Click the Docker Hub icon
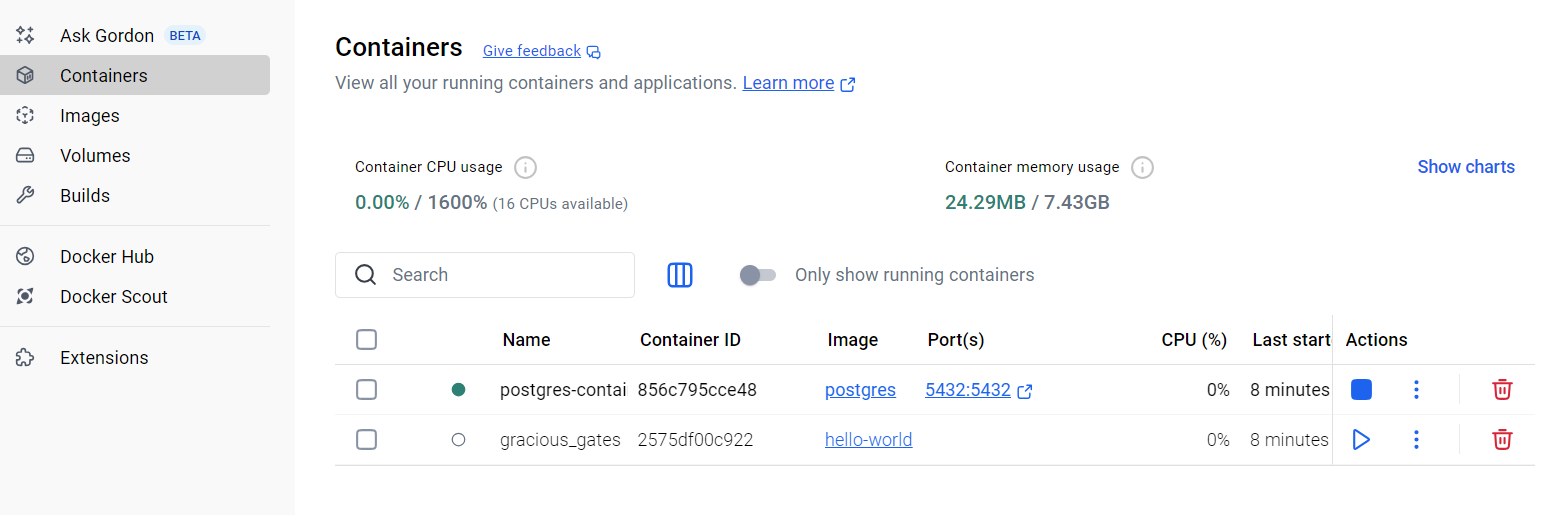1559x515 pixels. click(26, 256)
